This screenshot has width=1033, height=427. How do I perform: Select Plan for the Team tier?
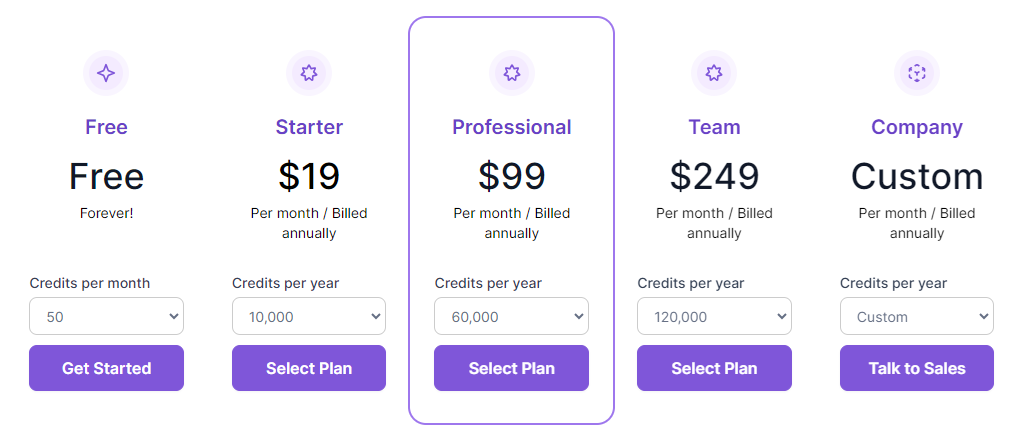click(x=714, y=368)
